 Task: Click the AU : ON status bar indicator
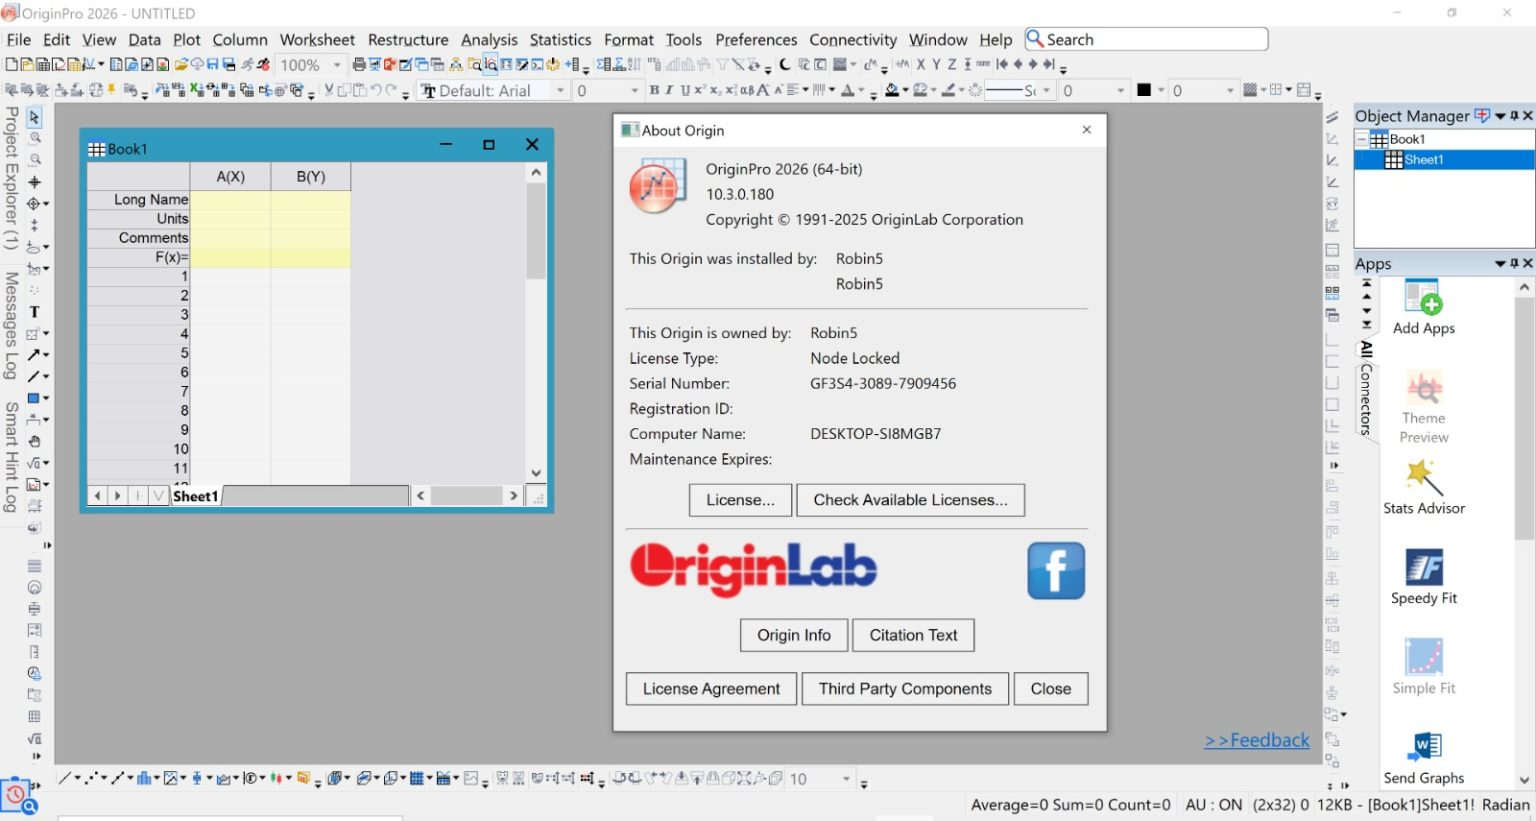point(1214,805)
